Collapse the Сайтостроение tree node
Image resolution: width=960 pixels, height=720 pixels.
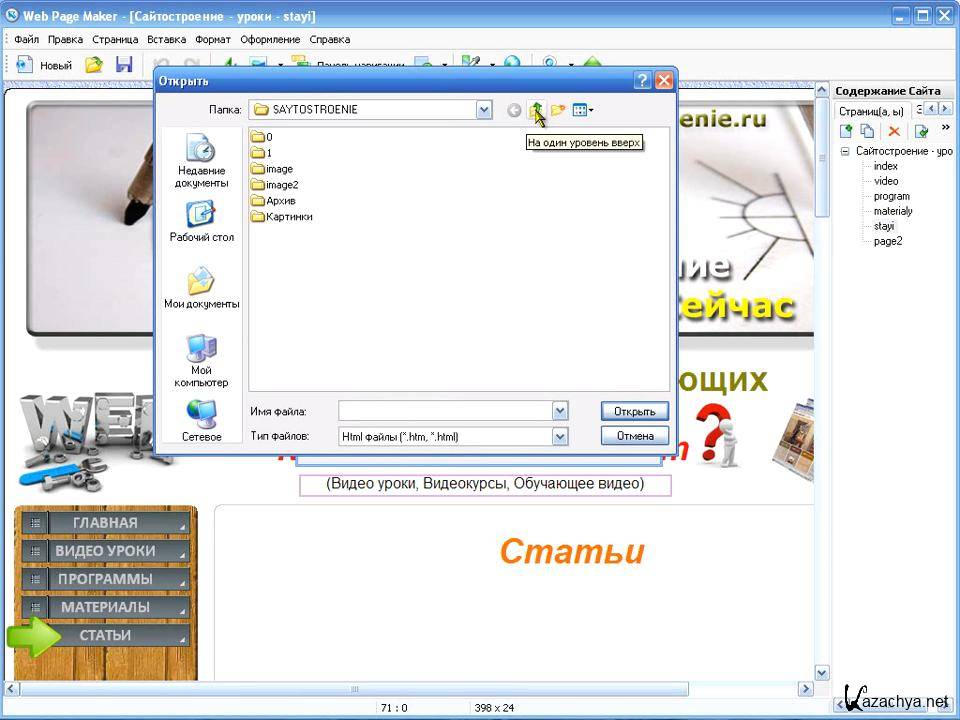point(845,151)
